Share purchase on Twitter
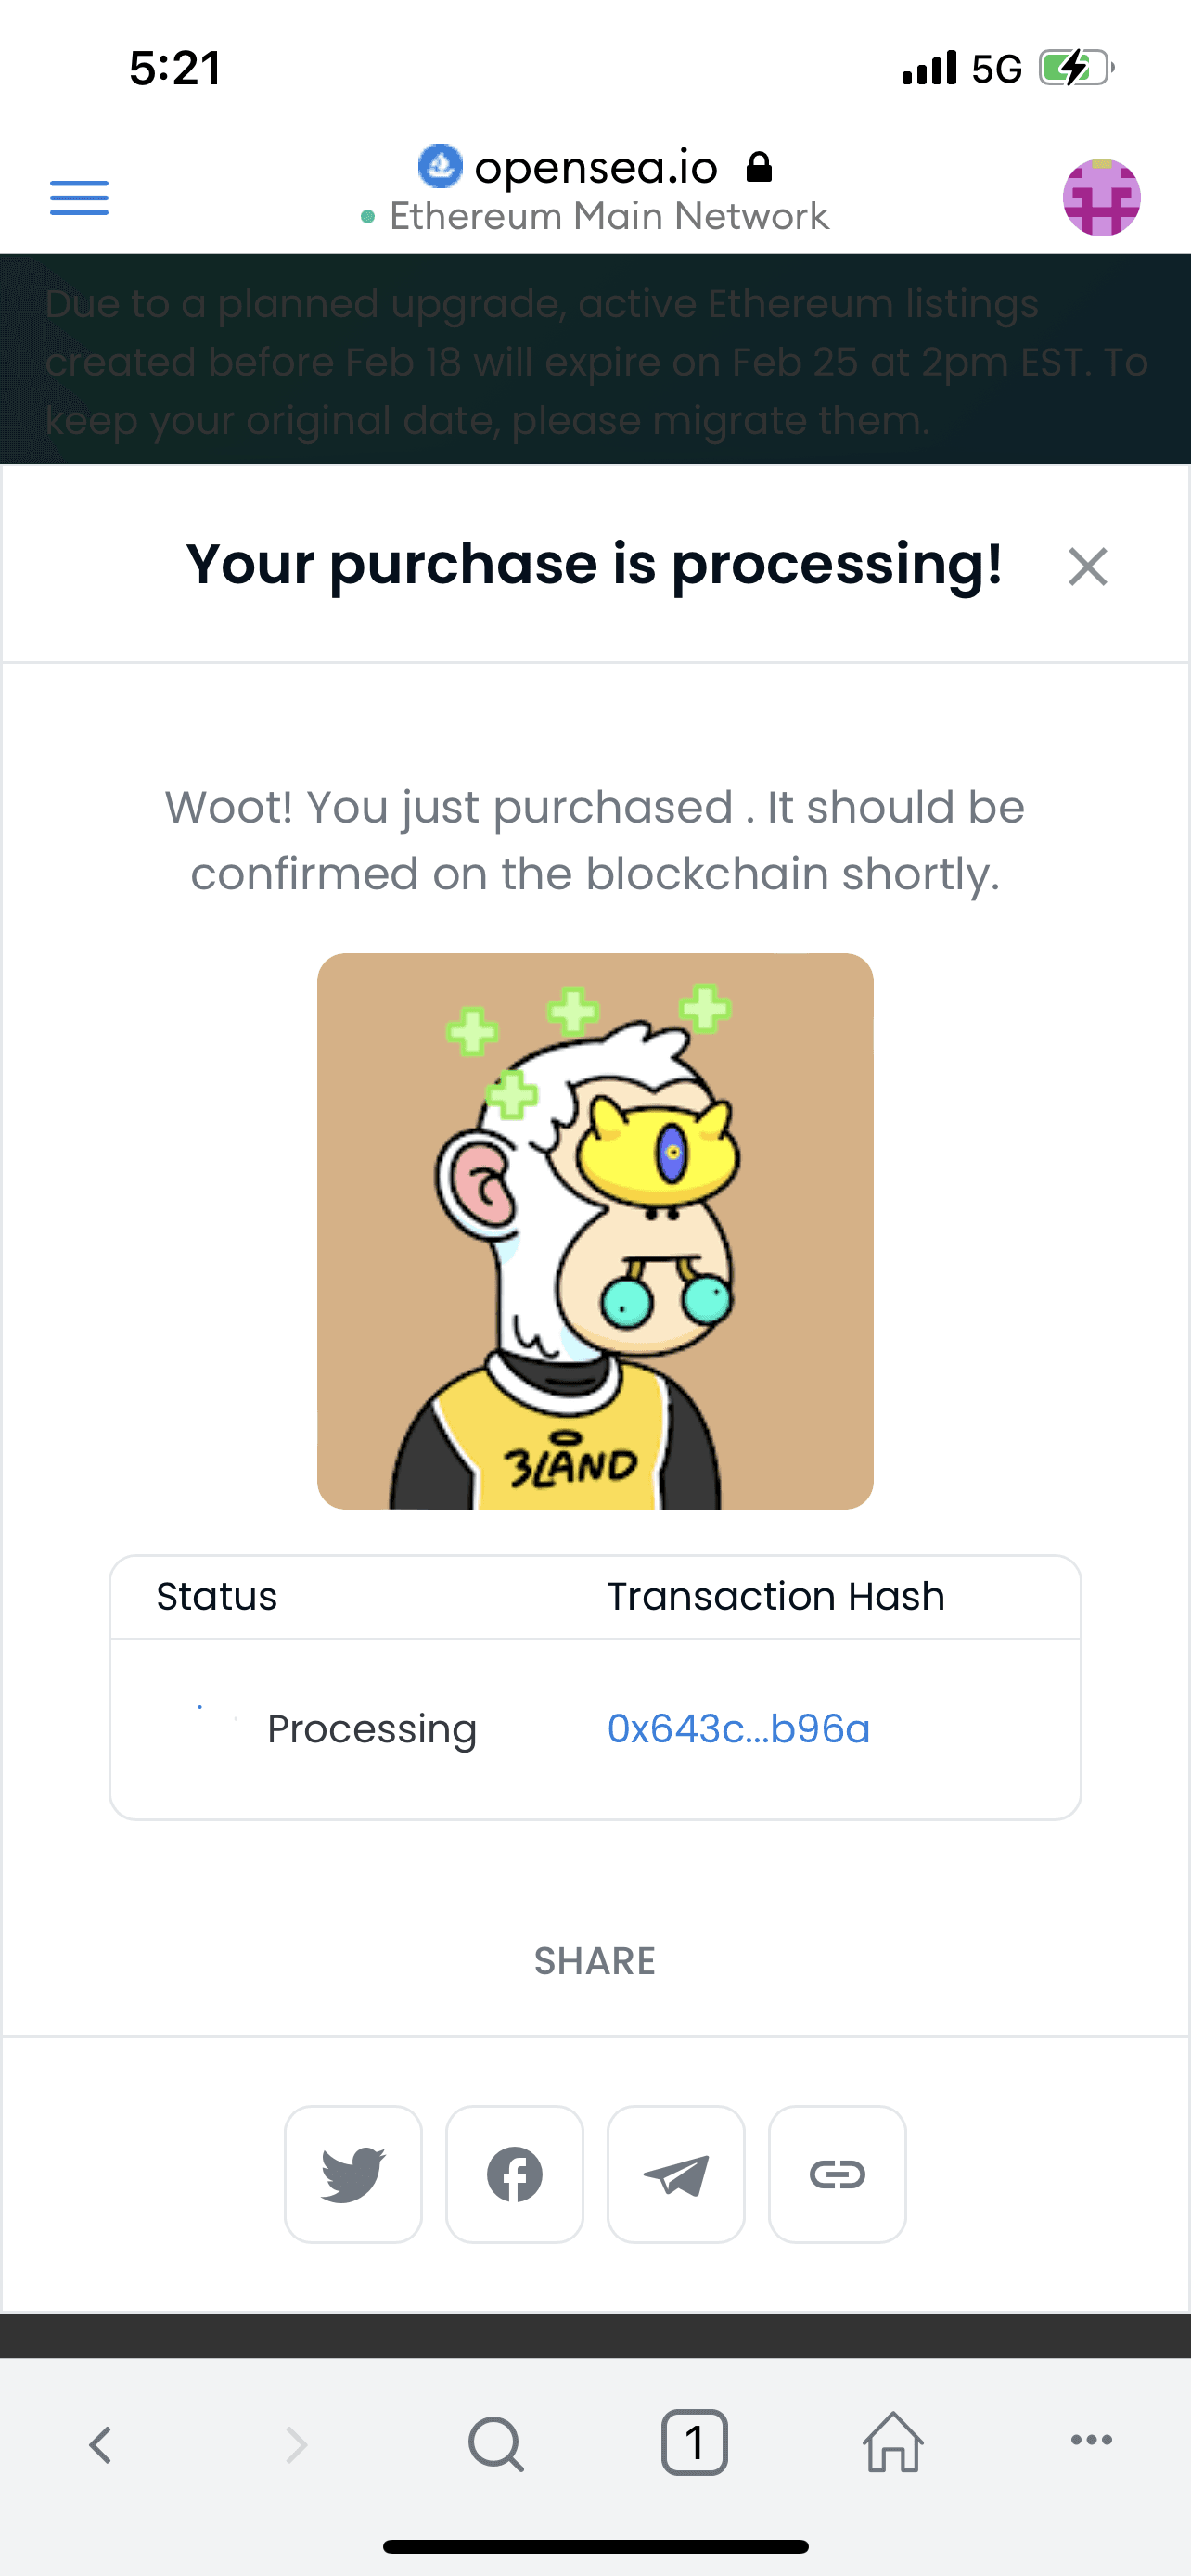Viewport: 1191px width, 2576px height. 353,2174
